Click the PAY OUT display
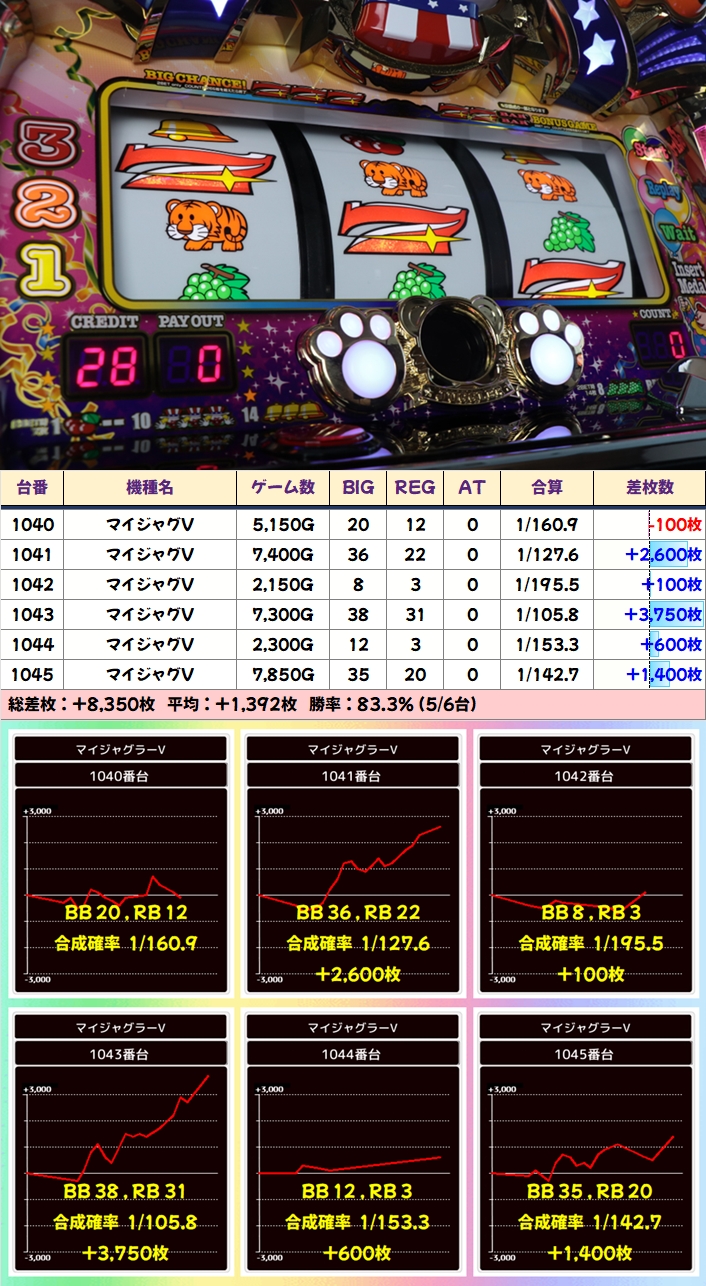This screenshot has height=1286, width=706. pyautogui.click(x=194, y=367)
